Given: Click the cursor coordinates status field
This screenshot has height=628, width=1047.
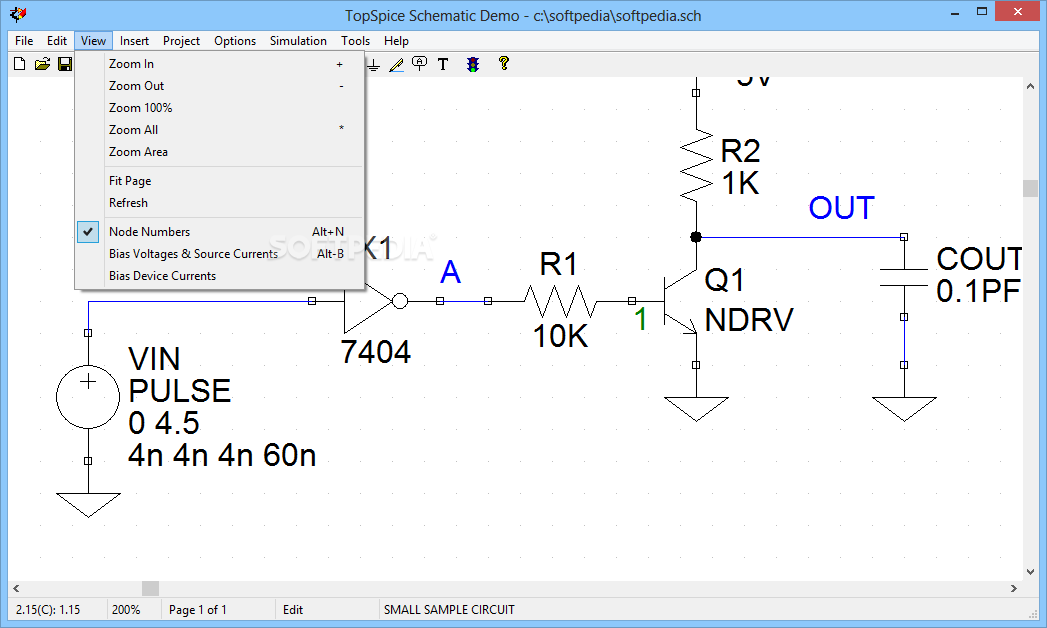Looking at the screenshot, I should [57, 609].
